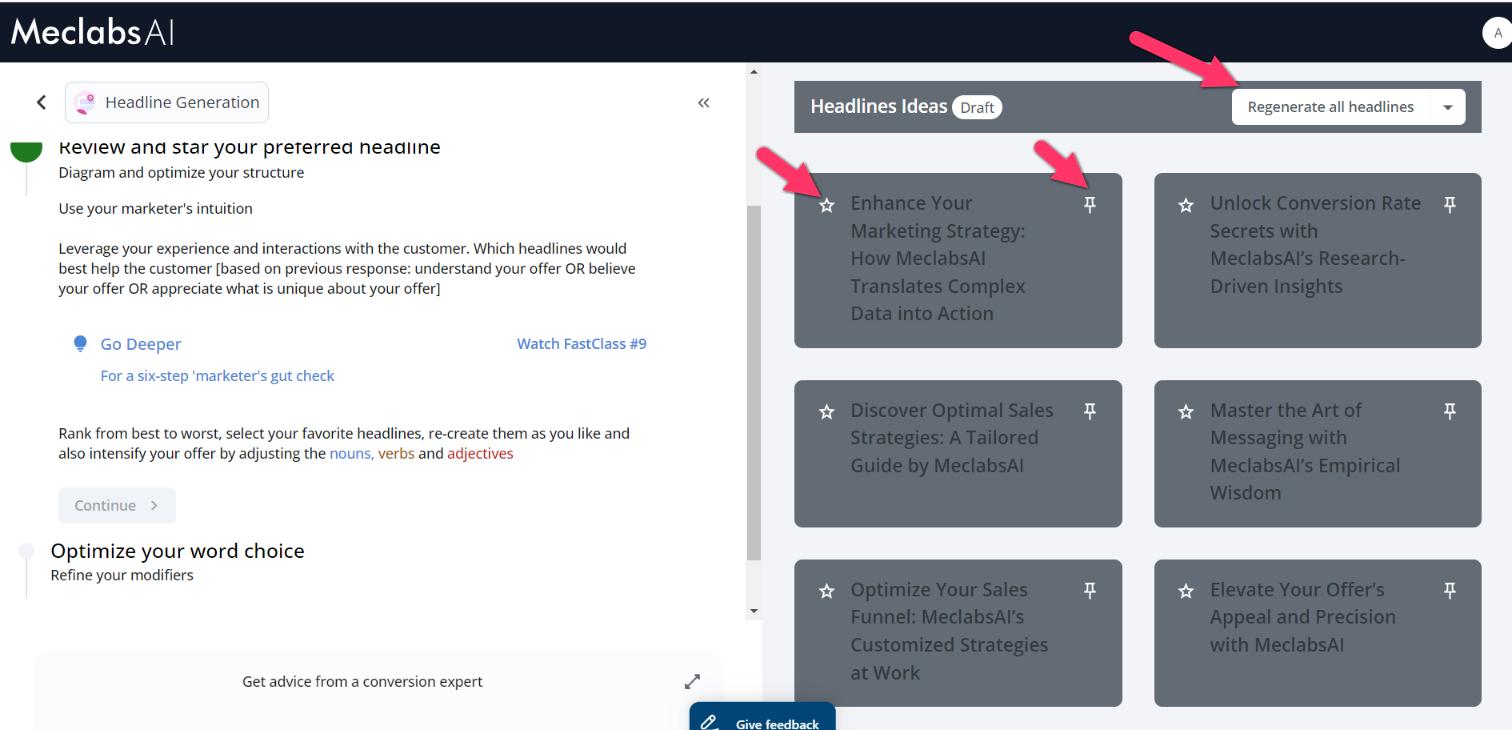1512x730 pixels.
Task: Click the scrollbar up arrow
Action: (754, 72)
